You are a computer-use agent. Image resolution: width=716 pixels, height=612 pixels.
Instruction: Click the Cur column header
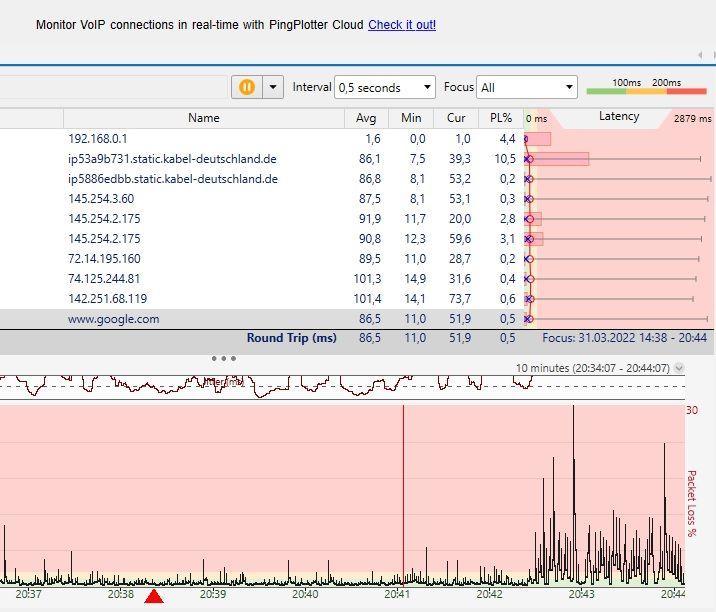[456, 118]
